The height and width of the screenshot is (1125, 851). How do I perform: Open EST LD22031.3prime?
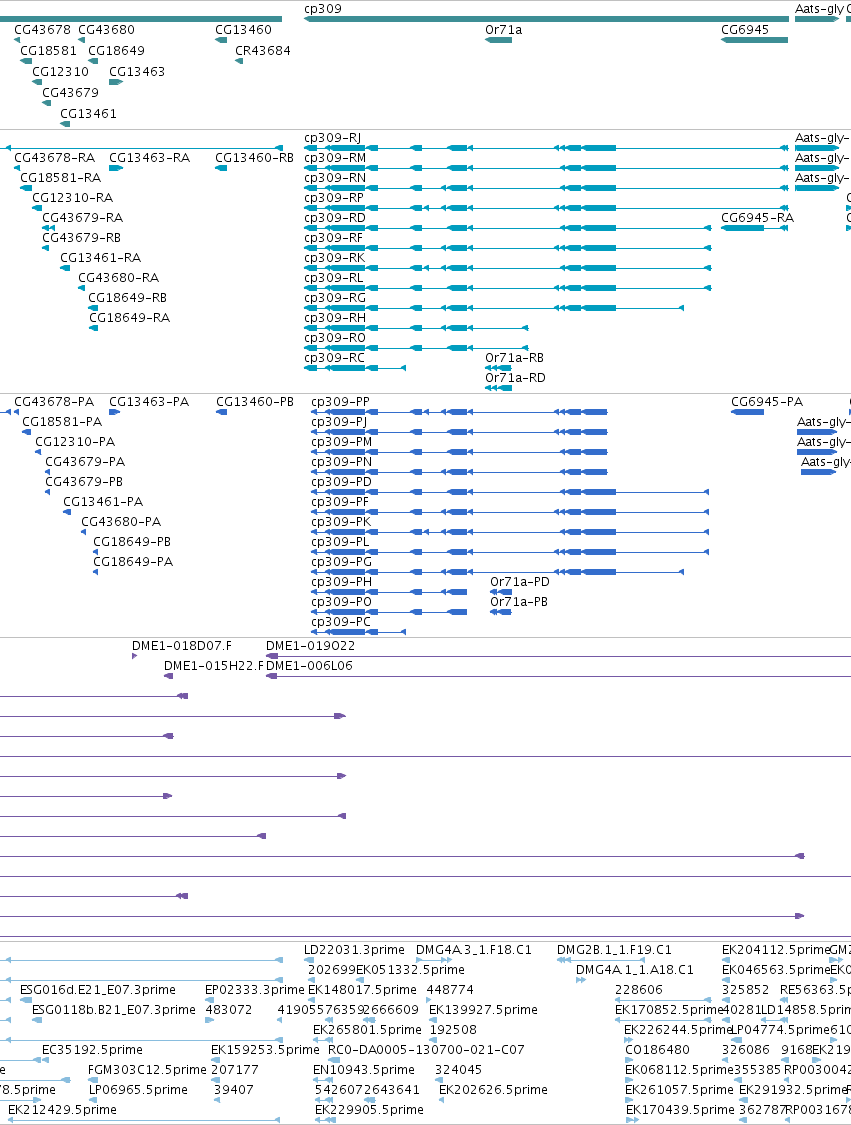pyautogui.click(x=354, y=950)
